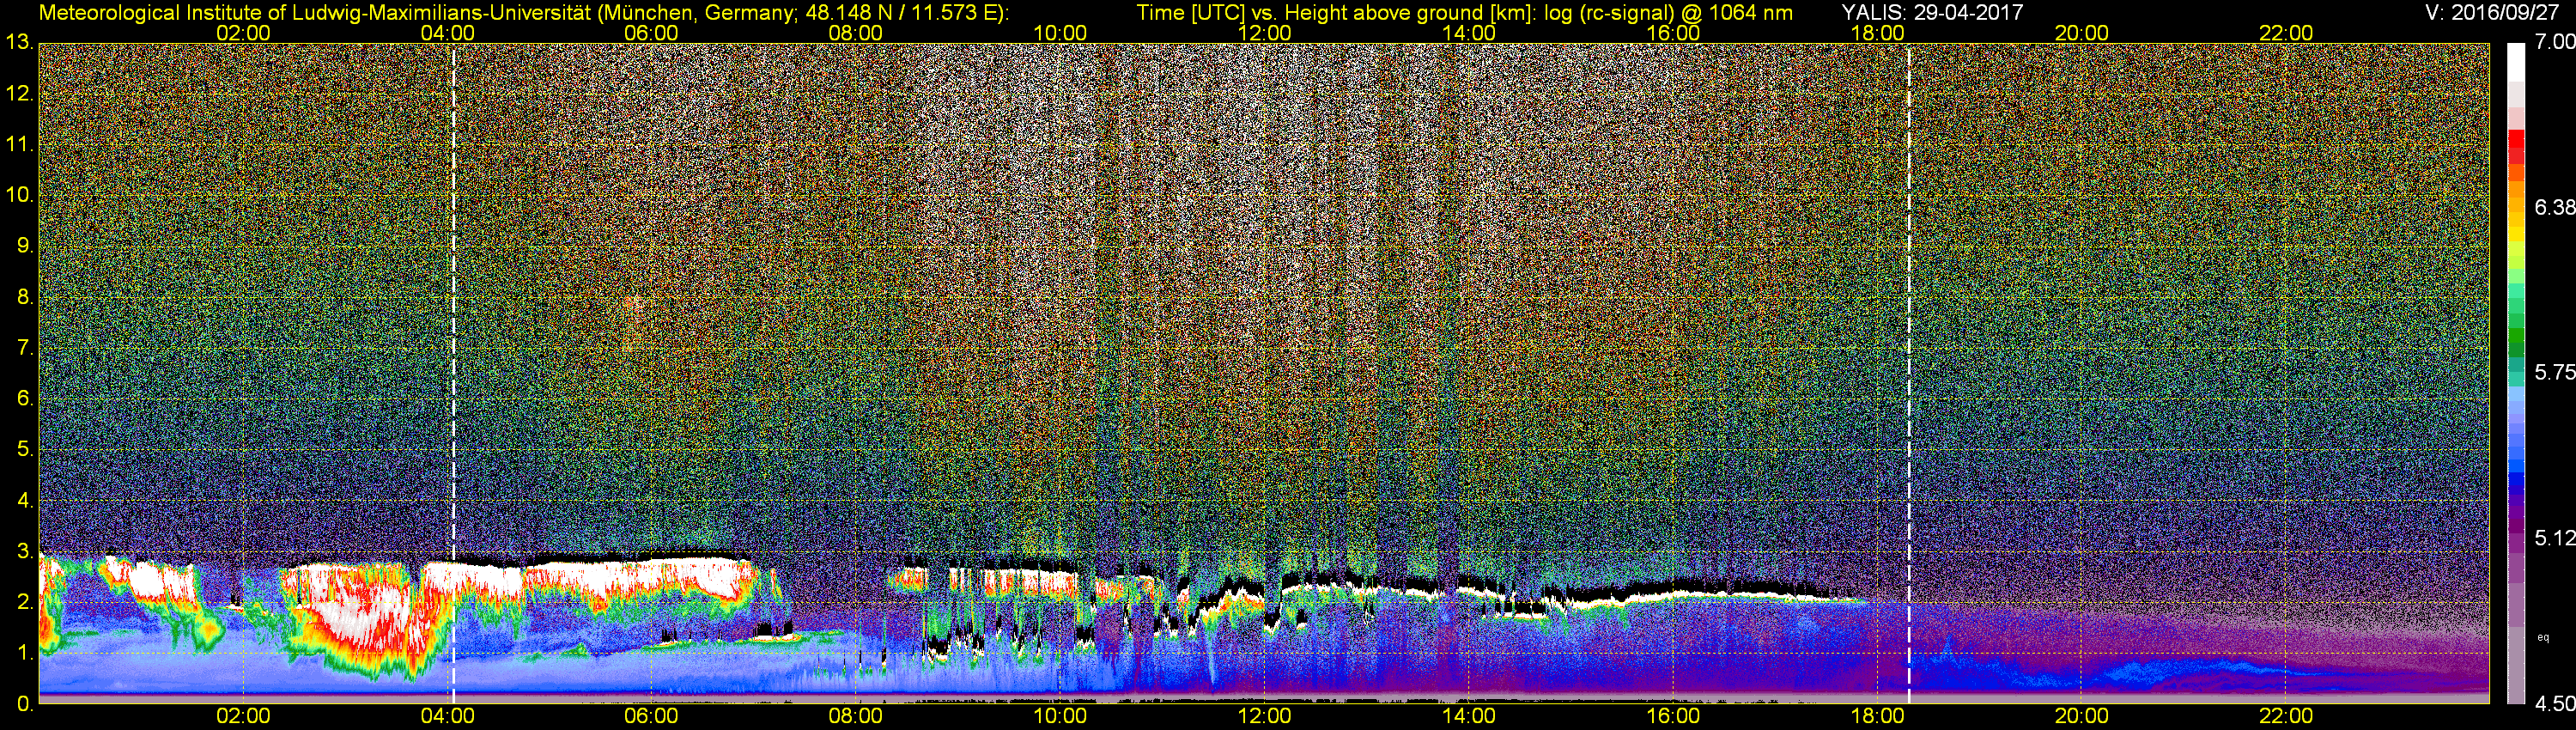This screenshot has height=730, width=2576.
Task: Pick the white top segment of color bar
Action: [2515, 62]
